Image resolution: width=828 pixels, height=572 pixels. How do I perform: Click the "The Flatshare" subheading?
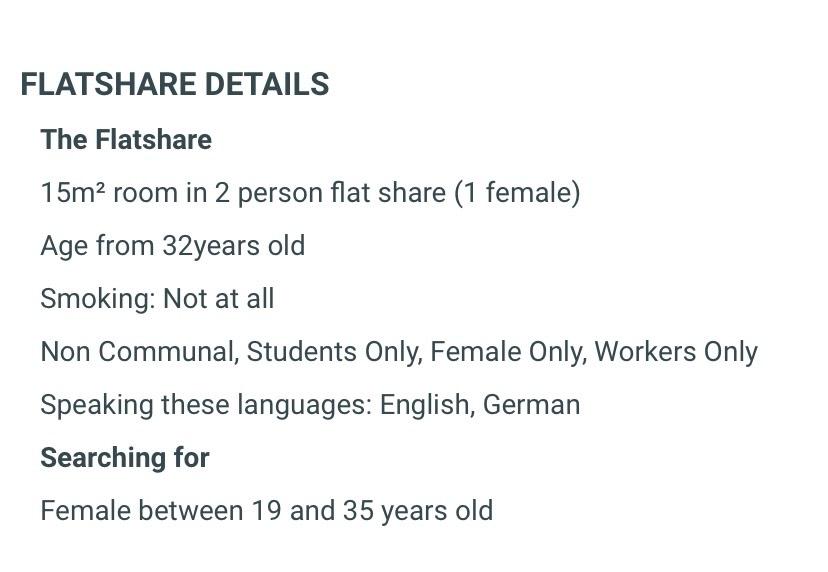126,139
